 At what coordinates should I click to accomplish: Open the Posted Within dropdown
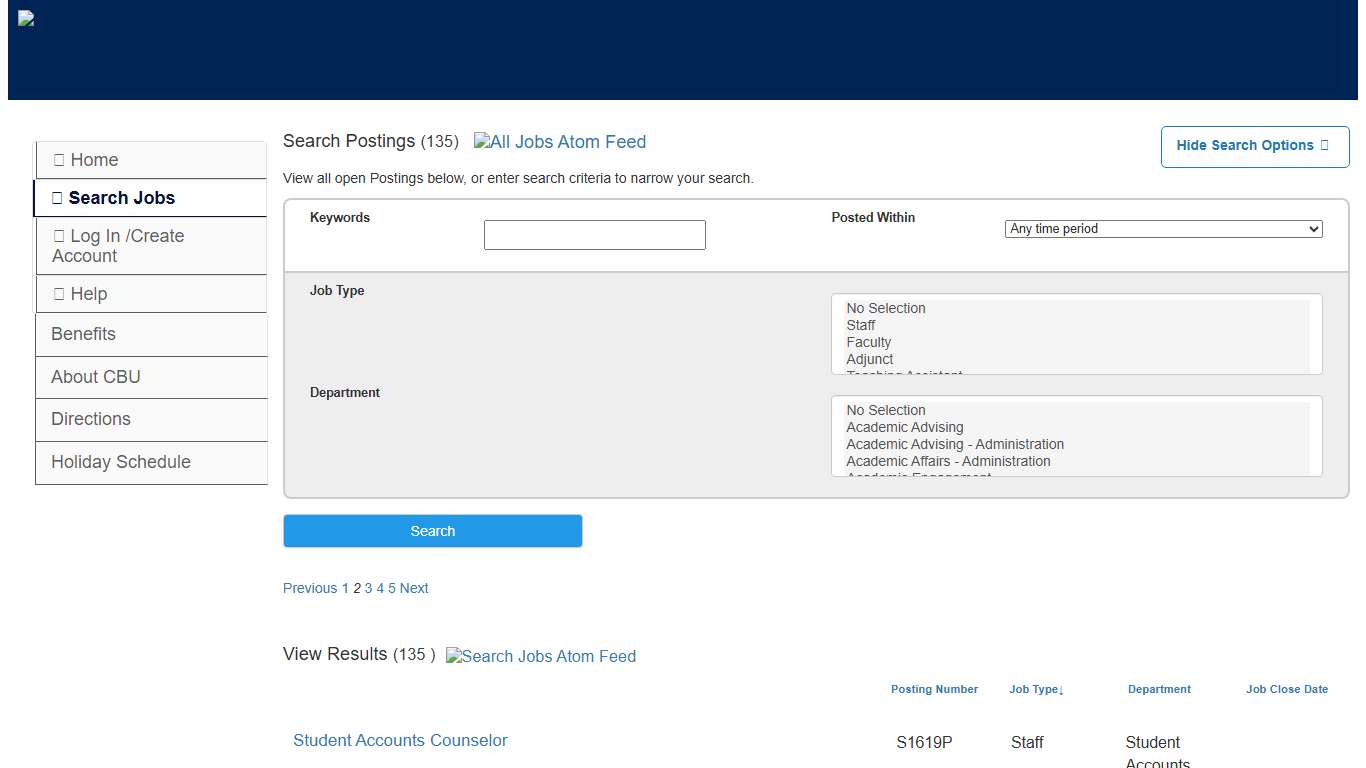(1162, 229)
